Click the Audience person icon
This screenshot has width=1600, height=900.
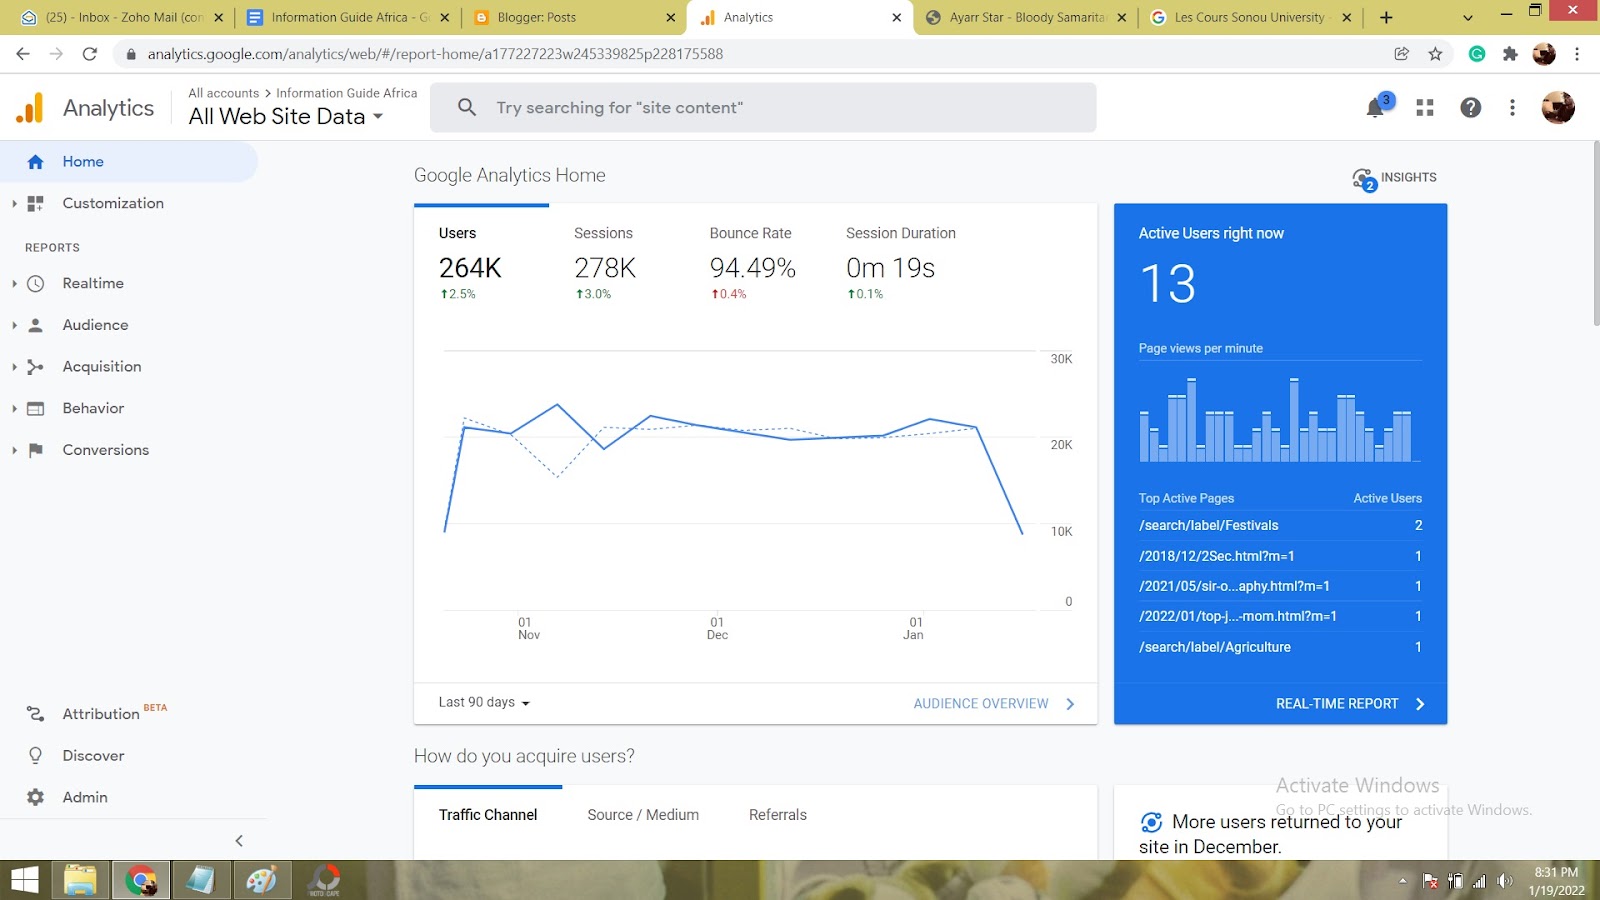point(36,325)
